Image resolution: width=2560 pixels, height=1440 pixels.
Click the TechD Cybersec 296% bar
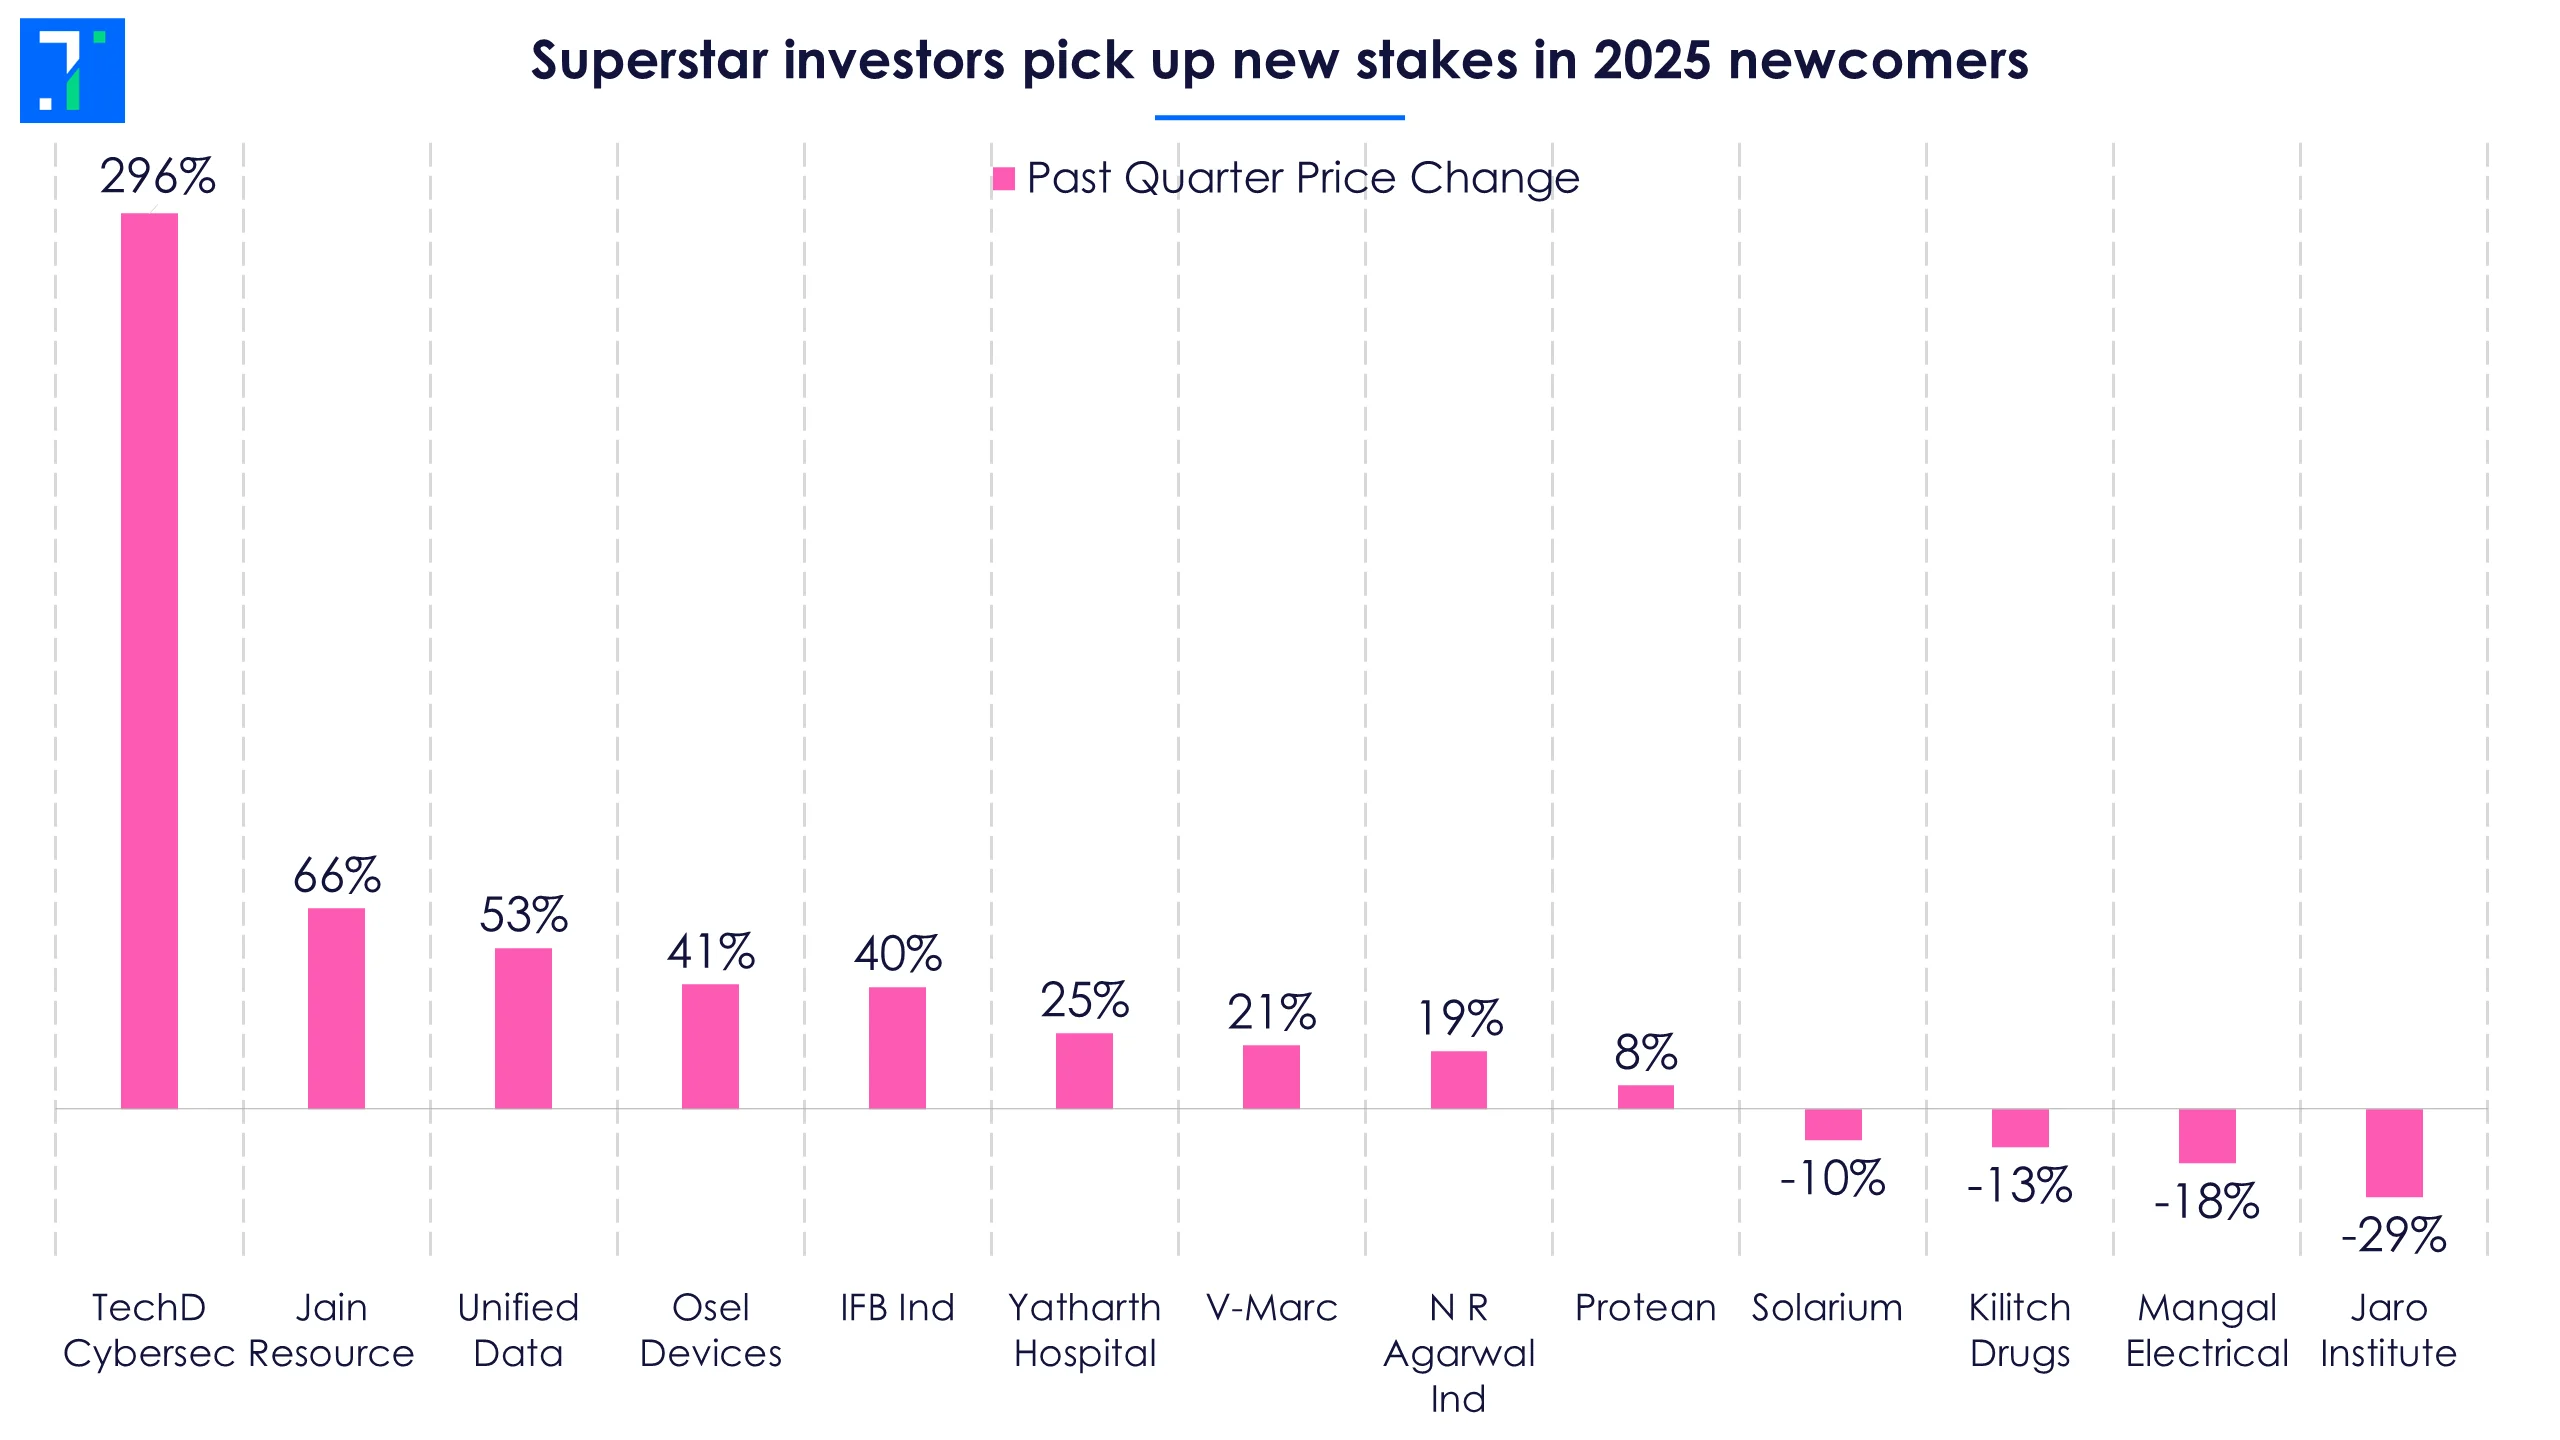click(149, 660)
